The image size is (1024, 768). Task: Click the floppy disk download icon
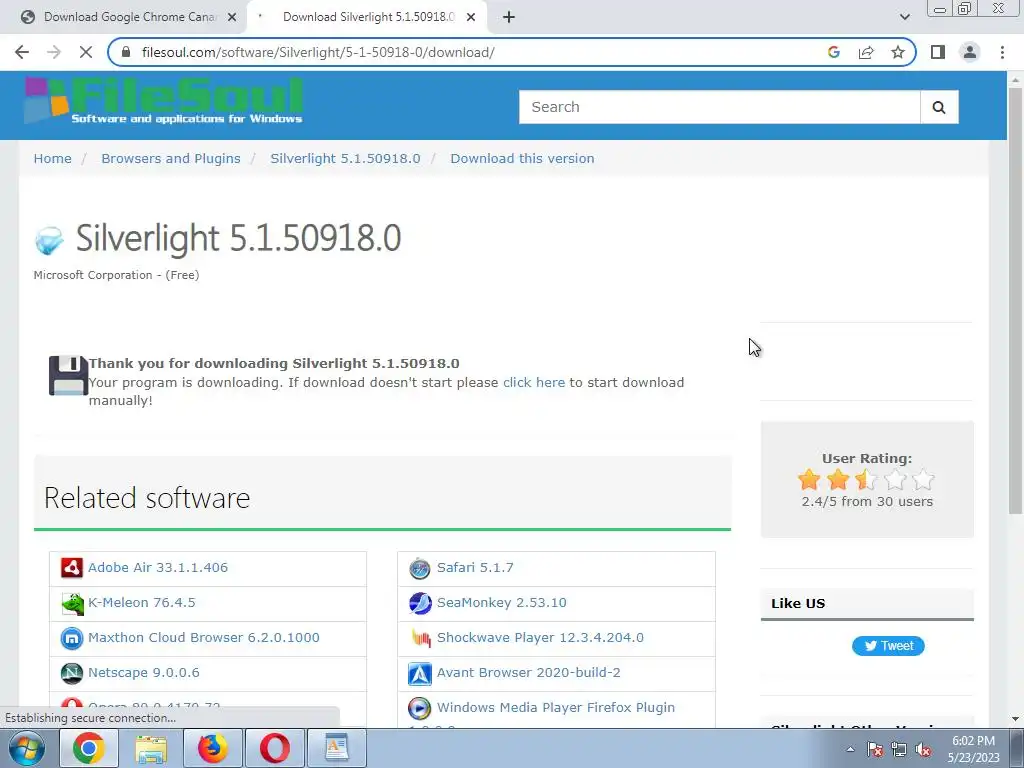[68, 376]
